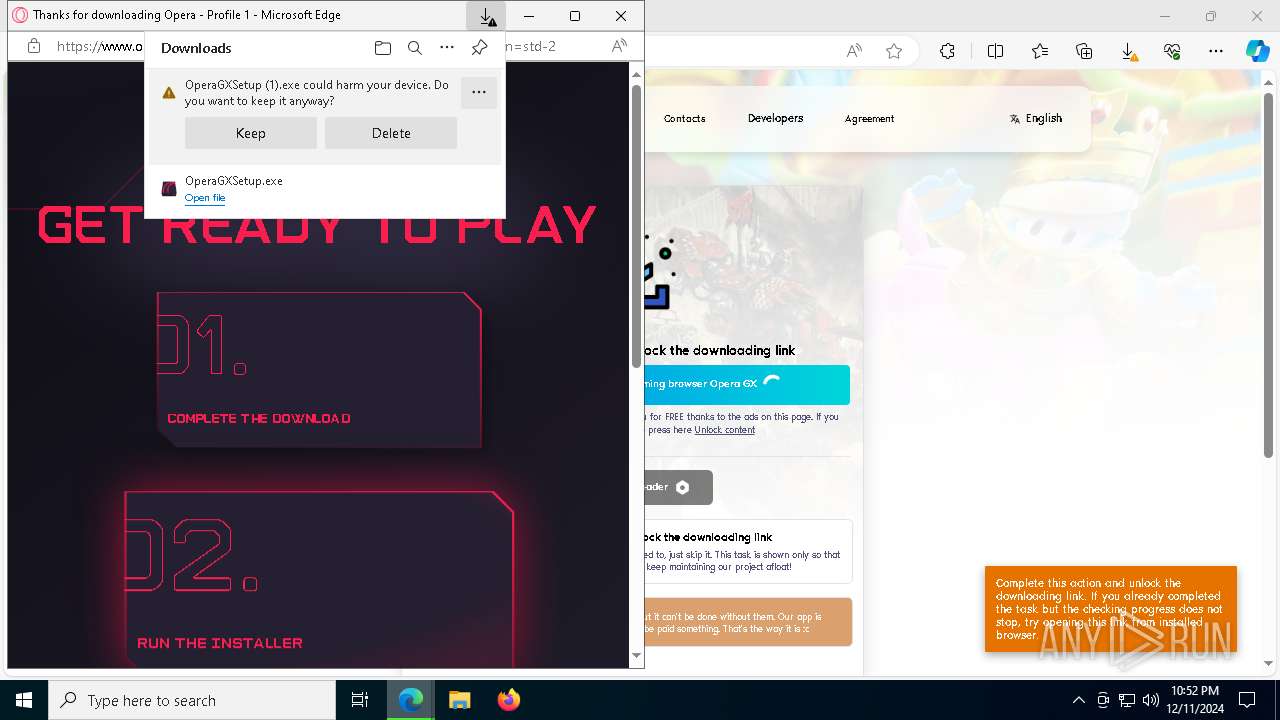Show hidden system tray icons
This screenshot has width=1280, height=720.
1078,700
